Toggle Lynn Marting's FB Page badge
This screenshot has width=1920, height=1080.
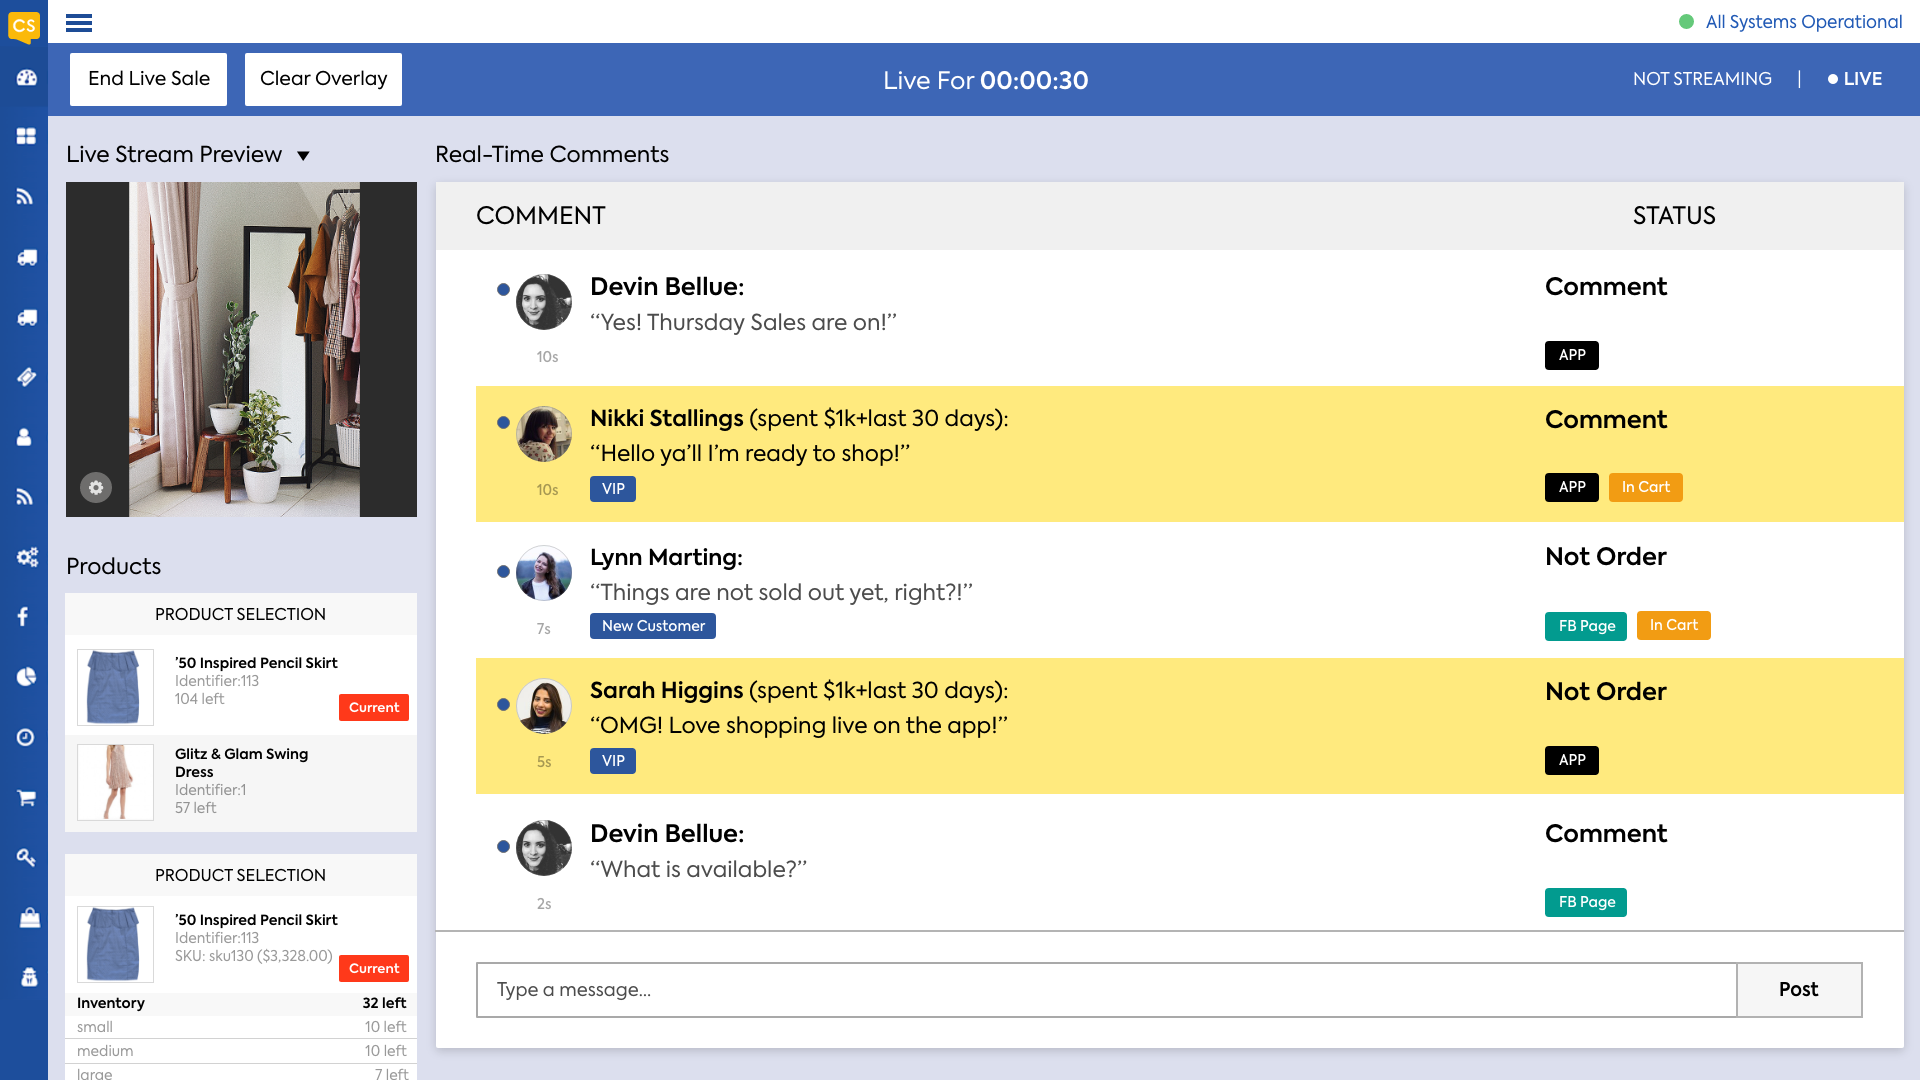point(1586,626)
